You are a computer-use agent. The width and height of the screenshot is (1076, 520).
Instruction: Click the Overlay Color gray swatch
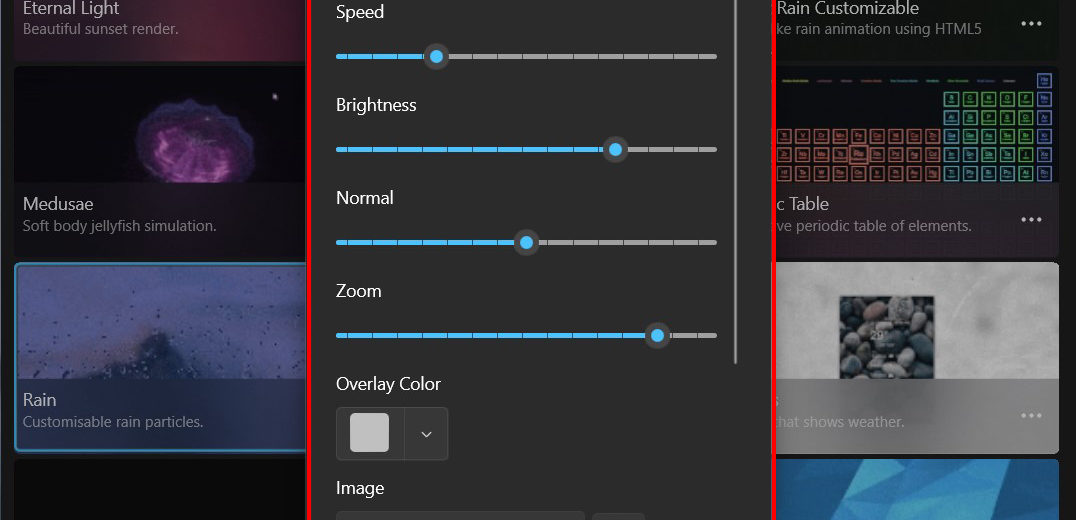click(x=370, y=434)
